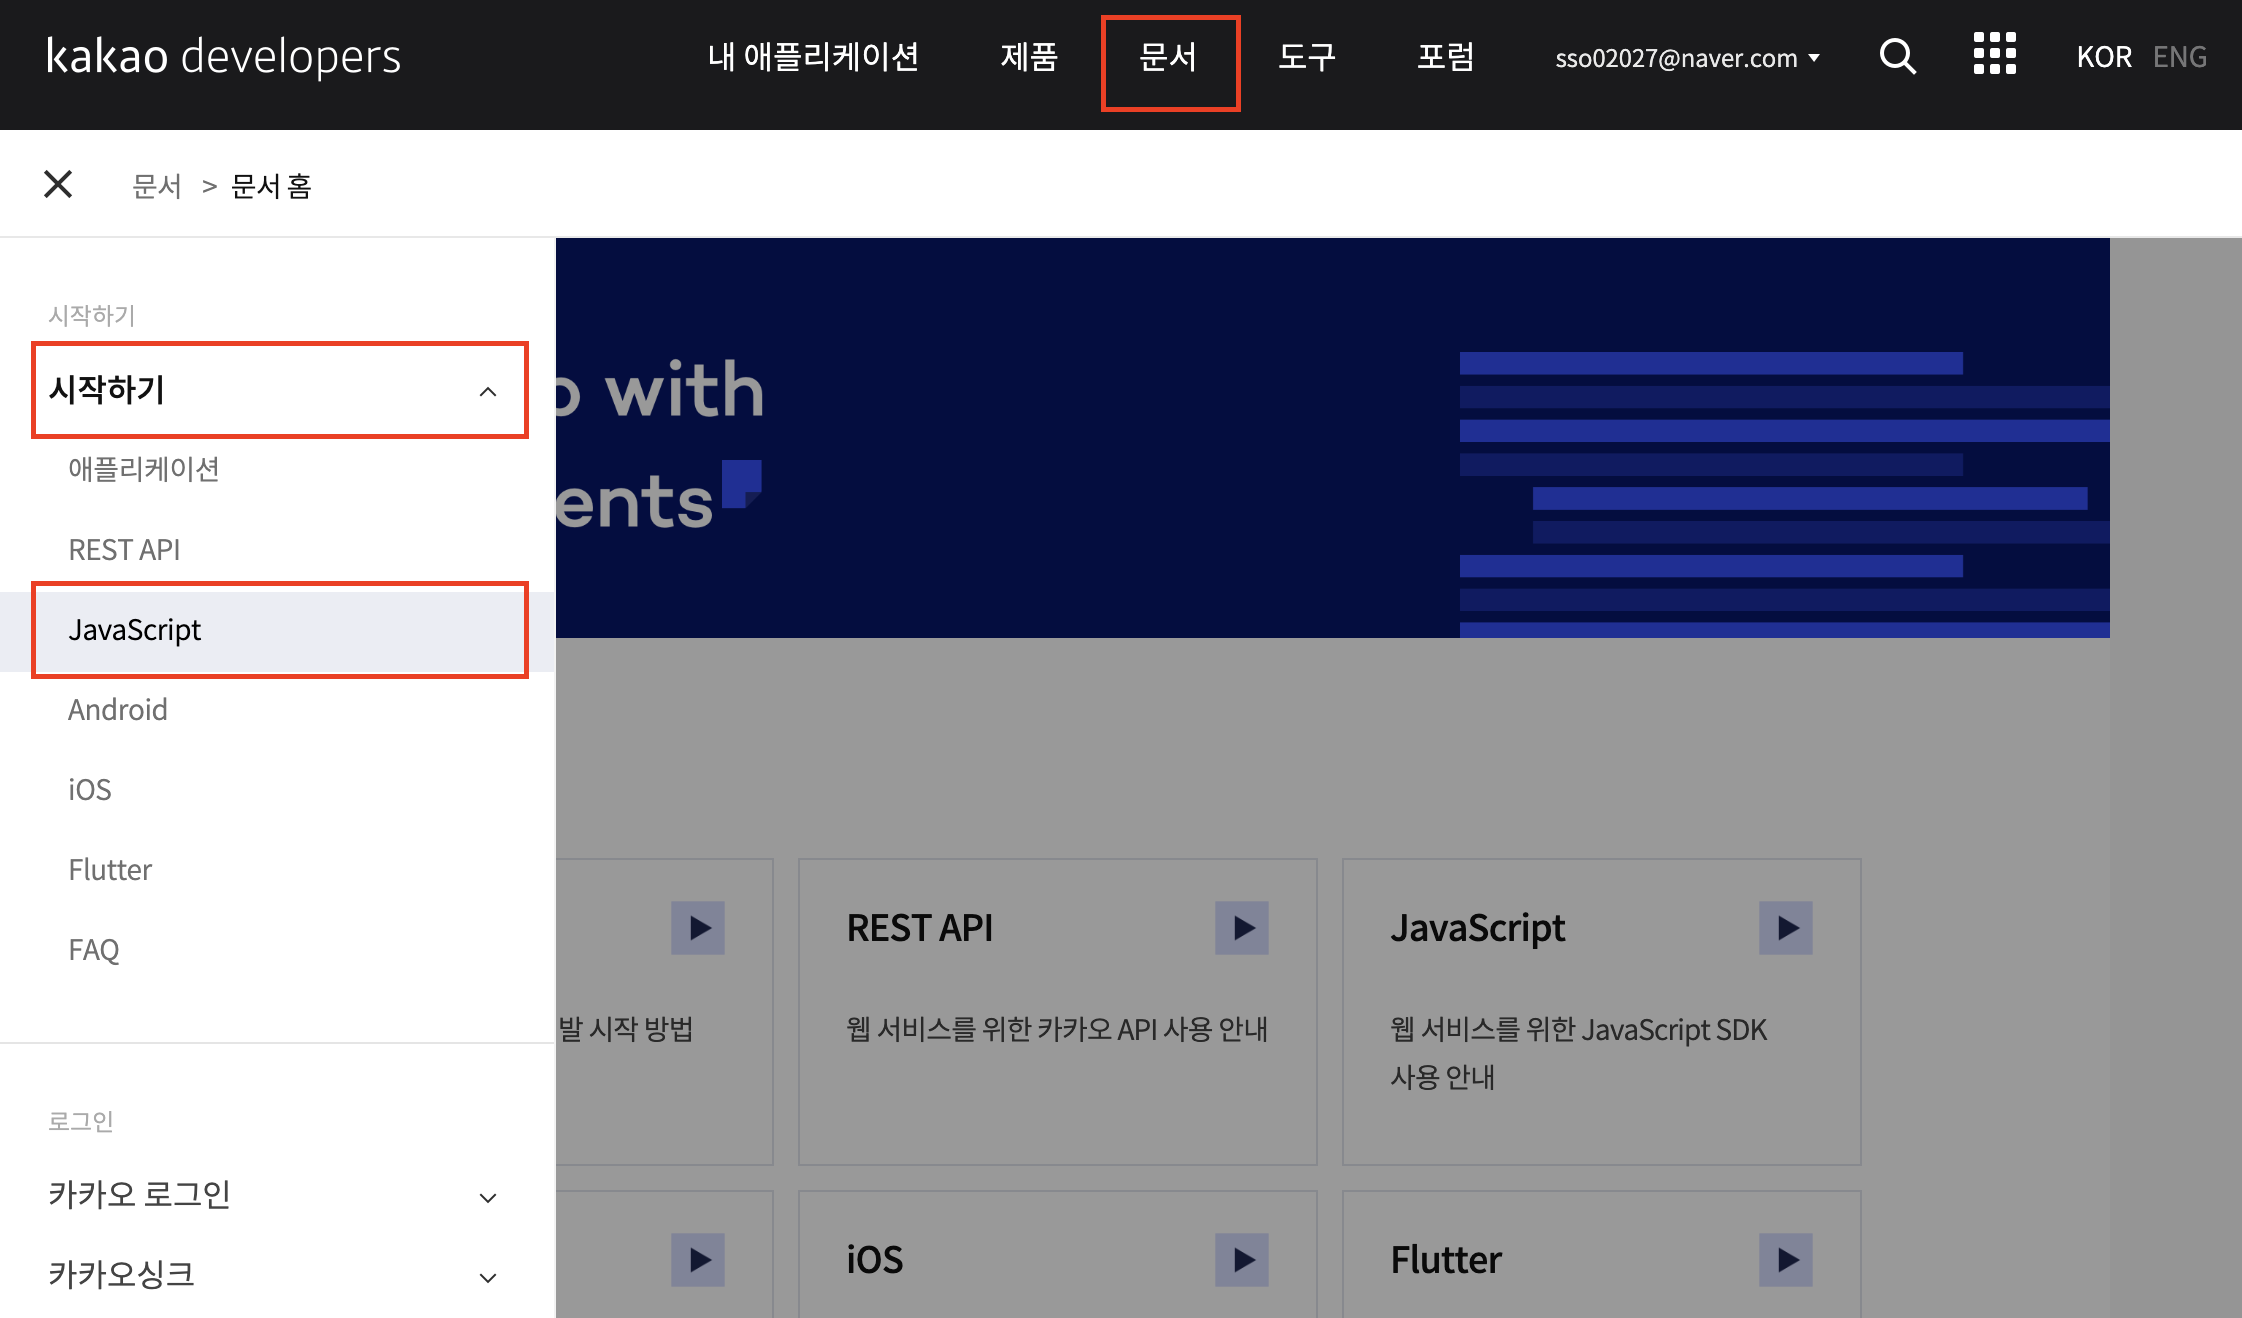Viewport: 2242px width, 1318px height.
Task: Open the sso02027@naver.com account dropdown
Action: click(x=1686, y=58)
